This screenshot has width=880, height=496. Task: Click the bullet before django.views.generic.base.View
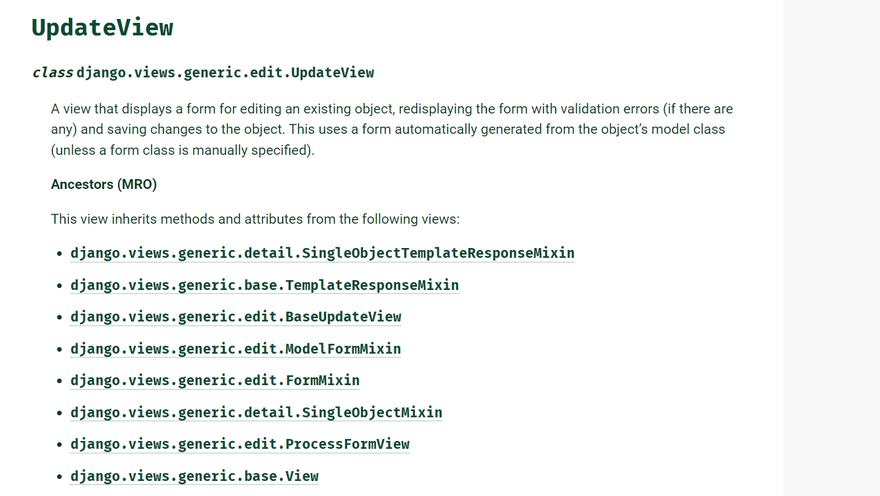(60, 477)
